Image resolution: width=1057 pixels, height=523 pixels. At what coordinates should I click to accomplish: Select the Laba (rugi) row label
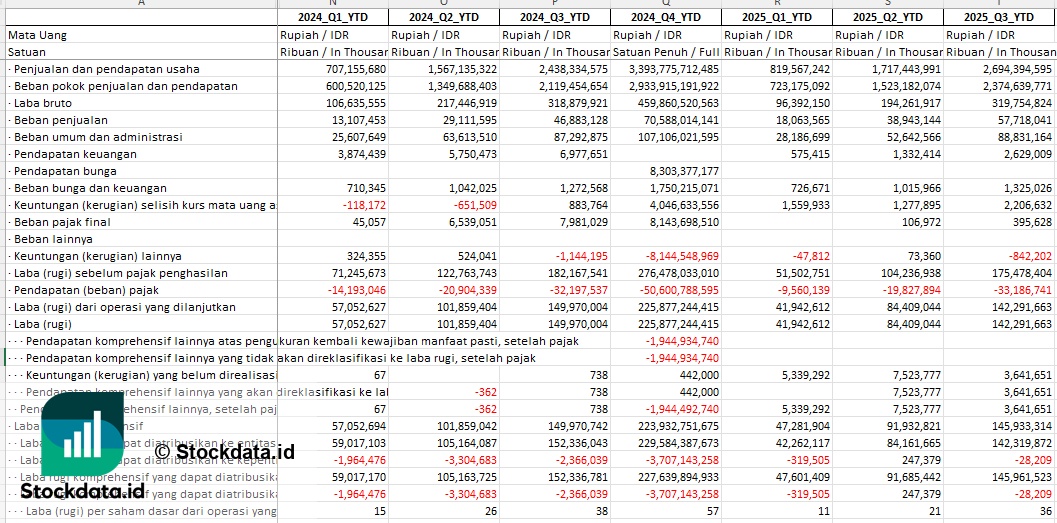pos(42,324)
